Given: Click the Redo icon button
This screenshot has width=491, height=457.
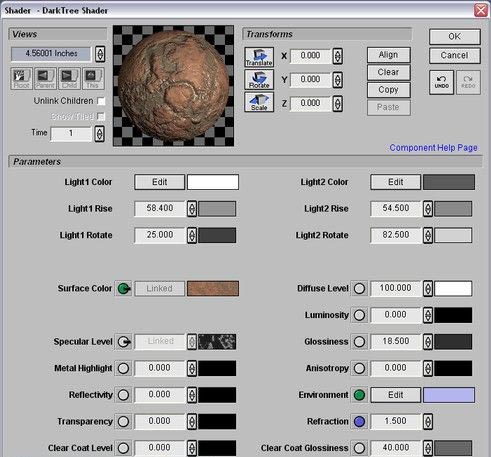Looking at the screenshot, I should tap(468, 82).
